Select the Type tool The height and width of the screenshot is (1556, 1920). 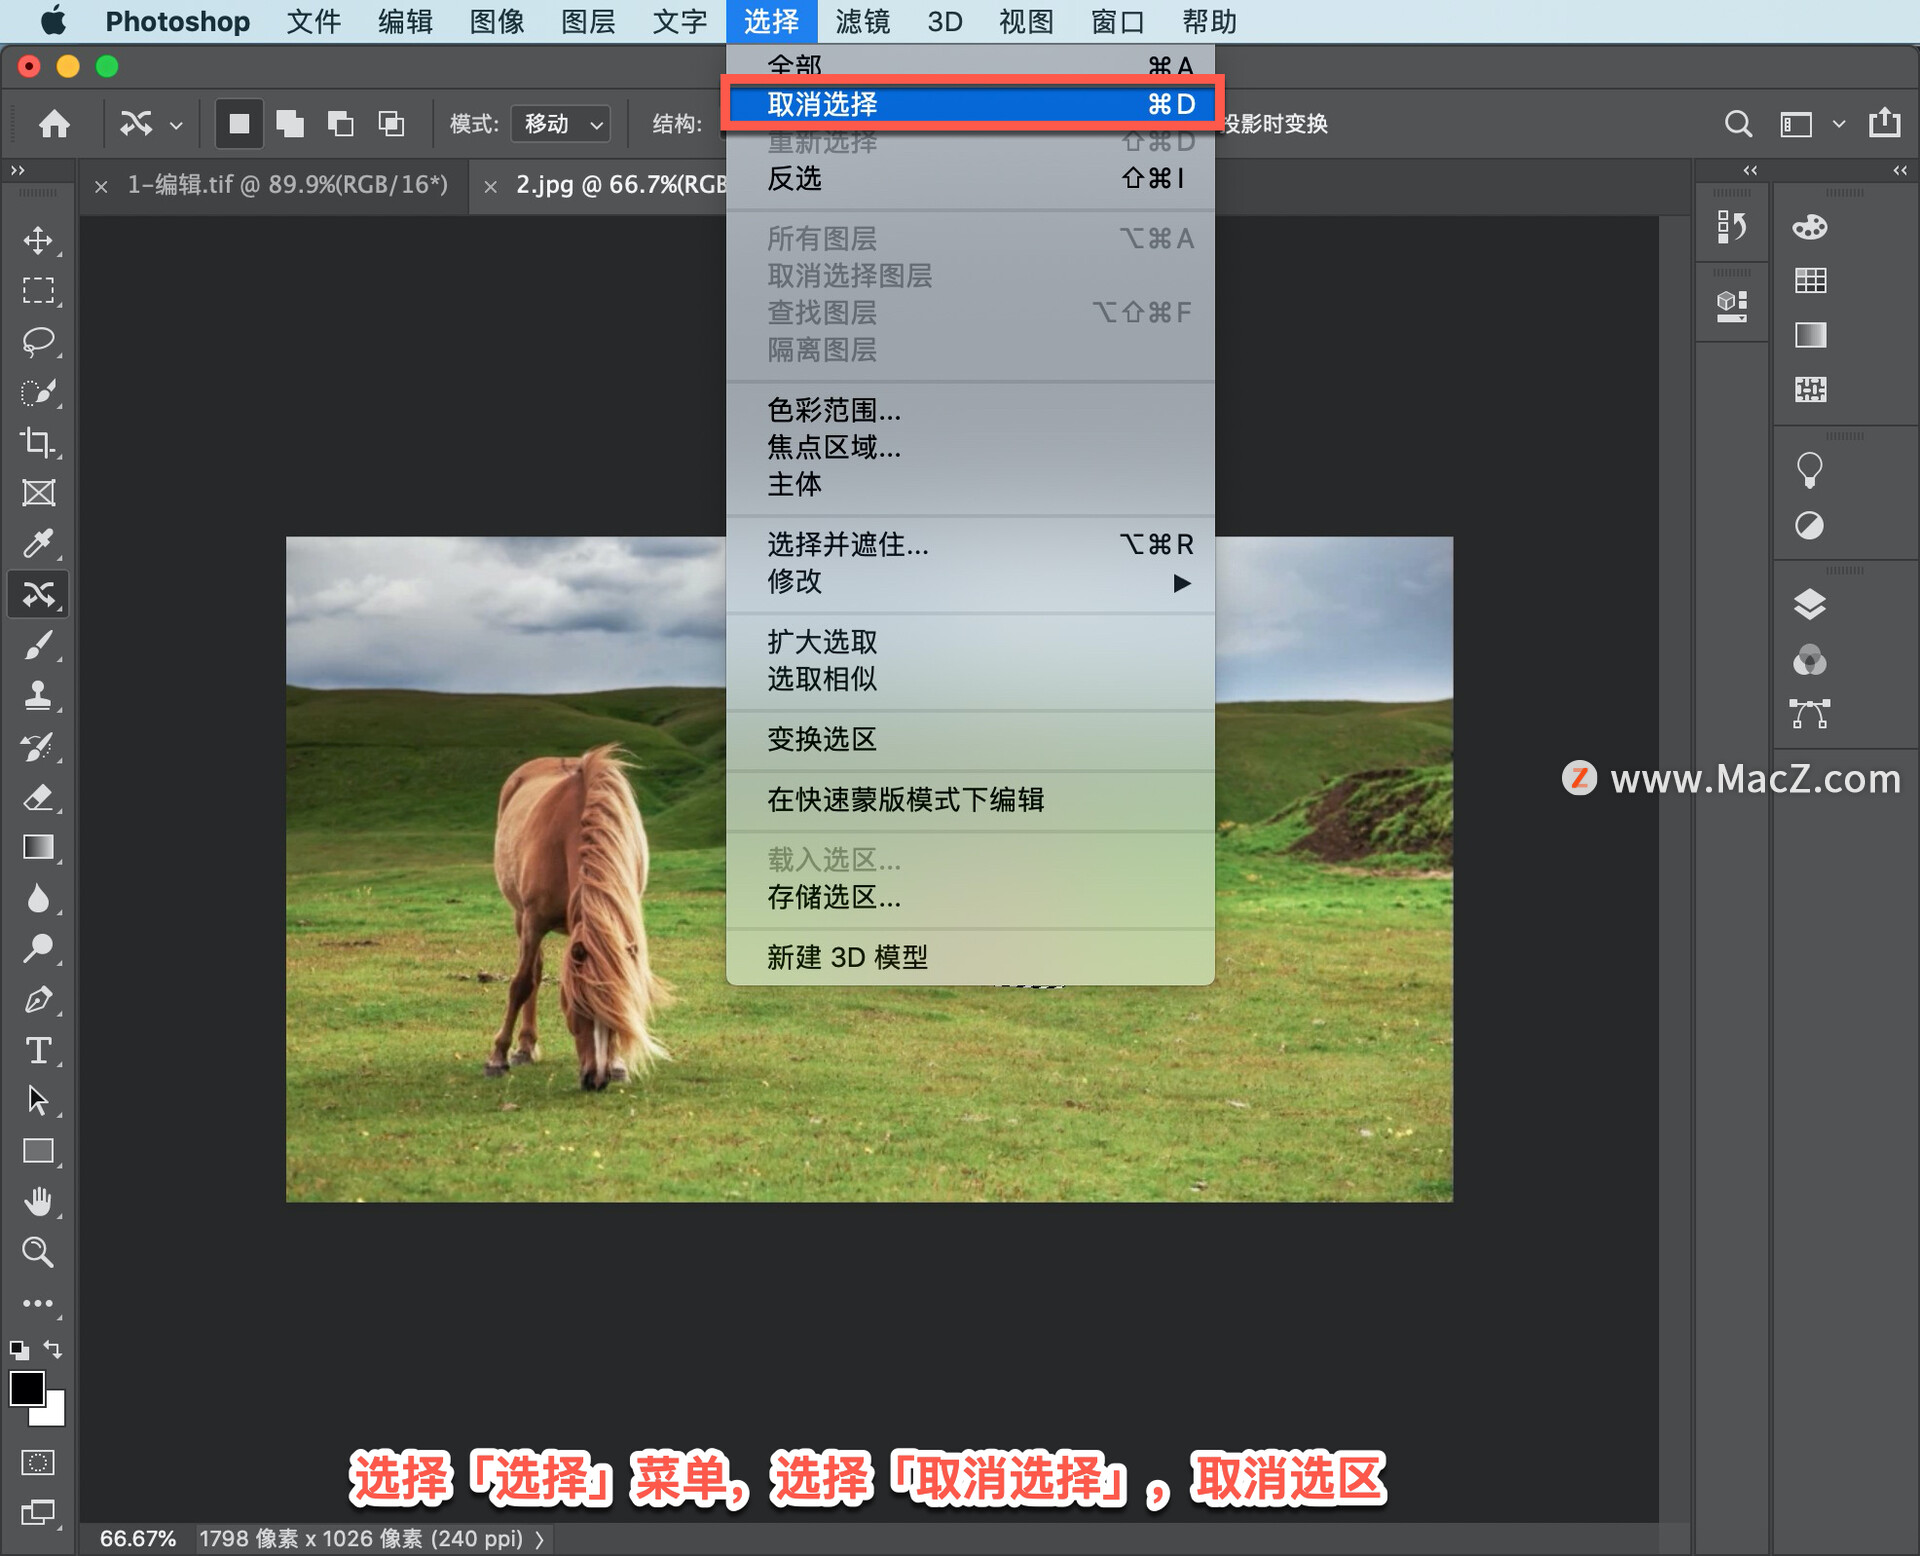click(x=38, y=1050)
